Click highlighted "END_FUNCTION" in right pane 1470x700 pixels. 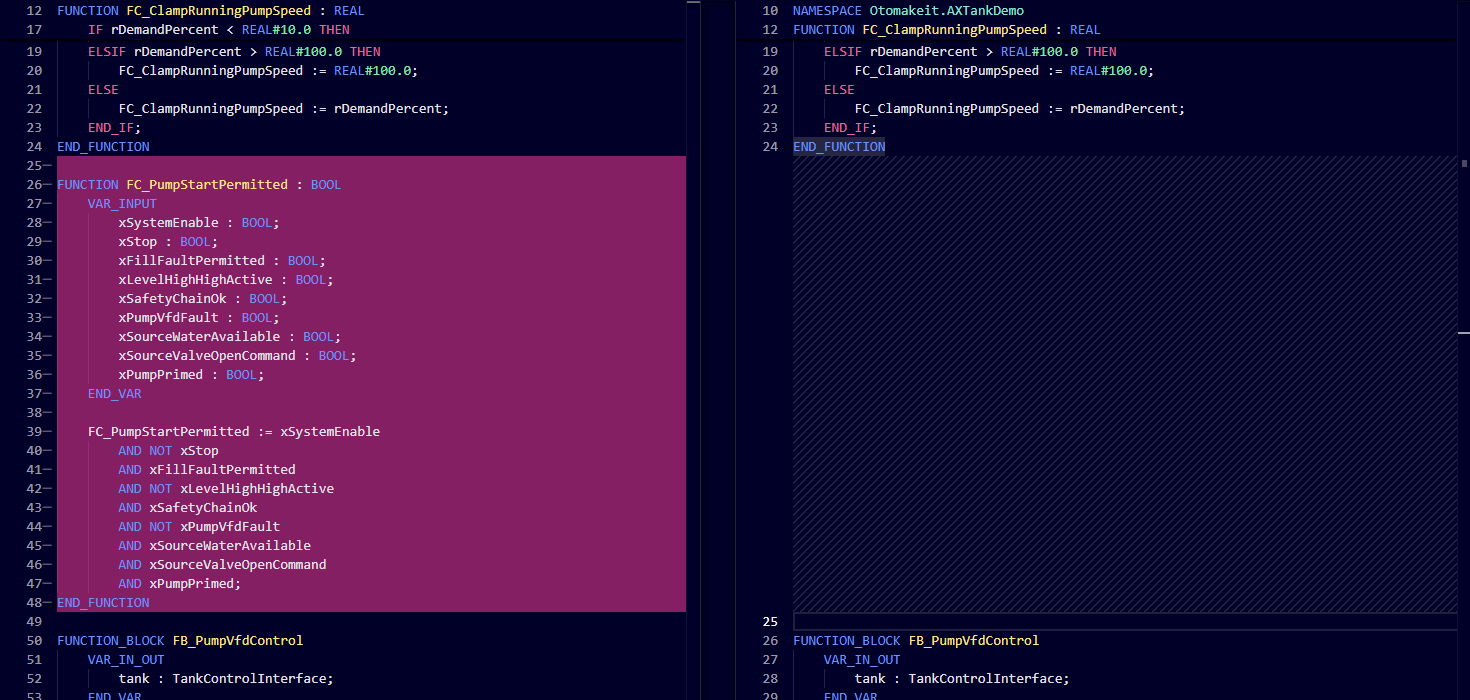pos(839,146)
